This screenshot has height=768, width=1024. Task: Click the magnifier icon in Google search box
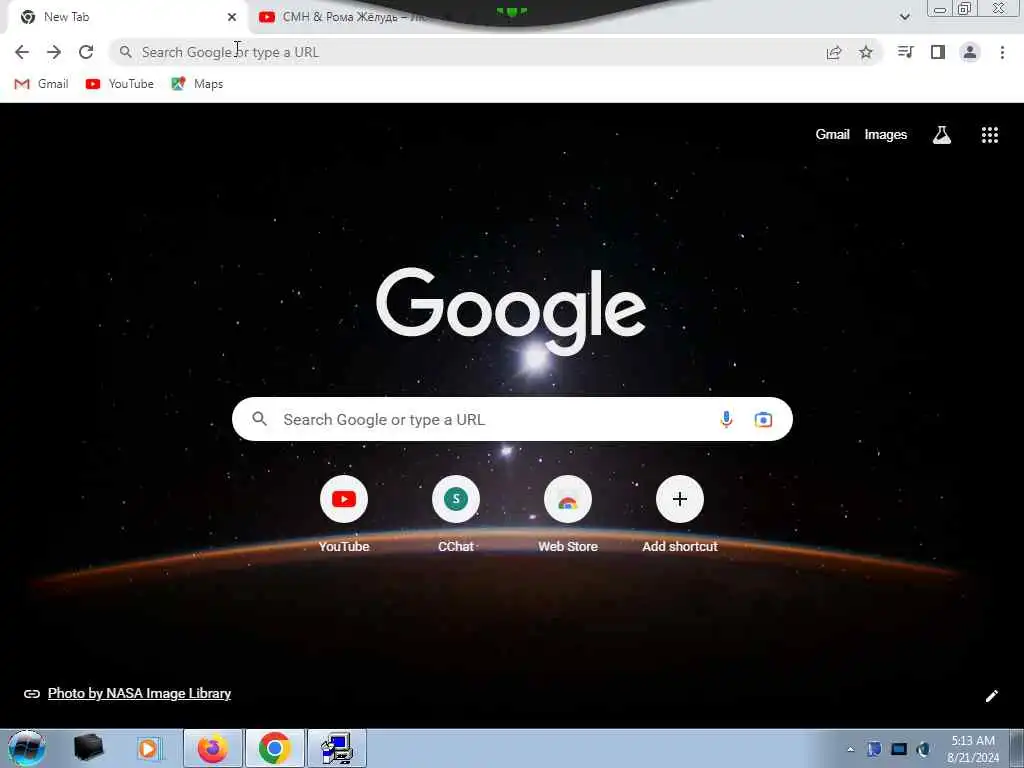[x=259, y=419]
